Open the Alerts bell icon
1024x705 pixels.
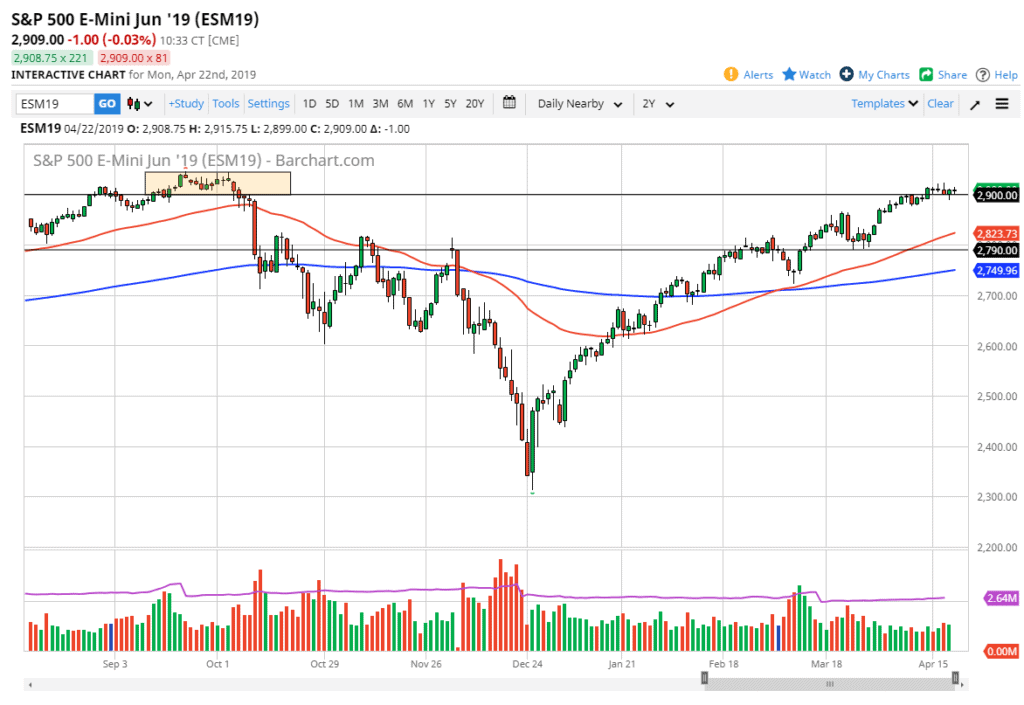[x=731, y=75]
